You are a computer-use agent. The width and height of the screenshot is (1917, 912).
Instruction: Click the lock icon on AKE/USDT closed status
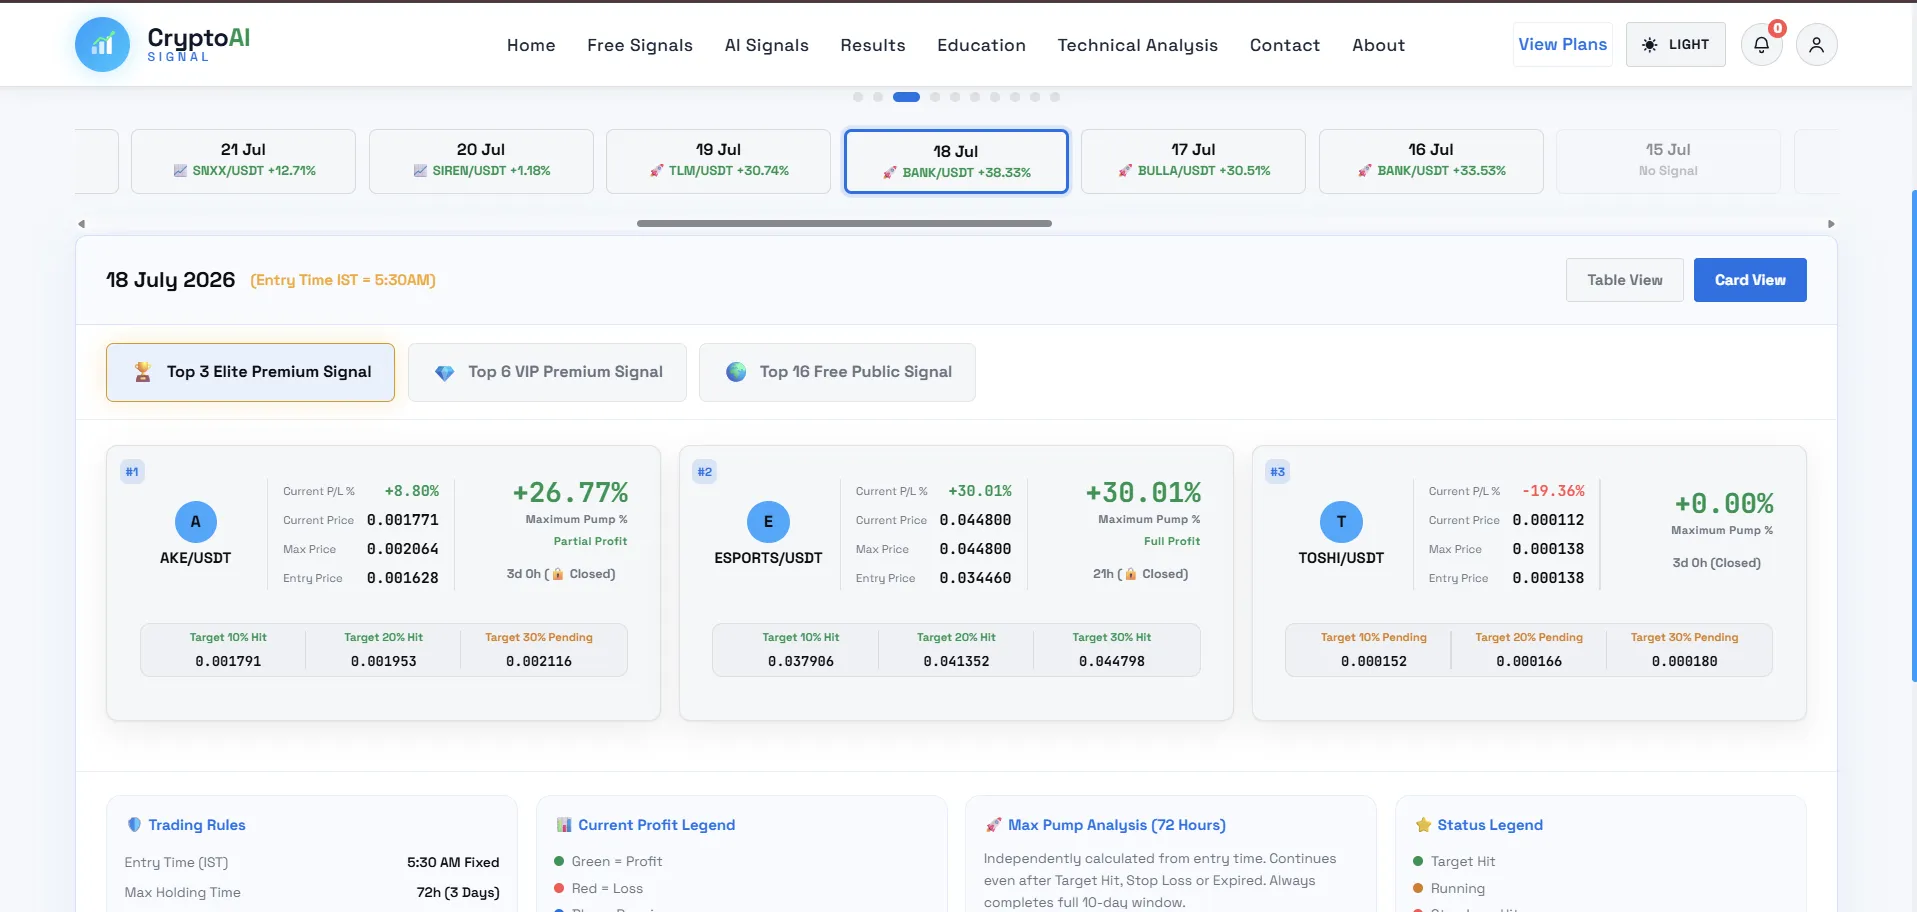558,574
